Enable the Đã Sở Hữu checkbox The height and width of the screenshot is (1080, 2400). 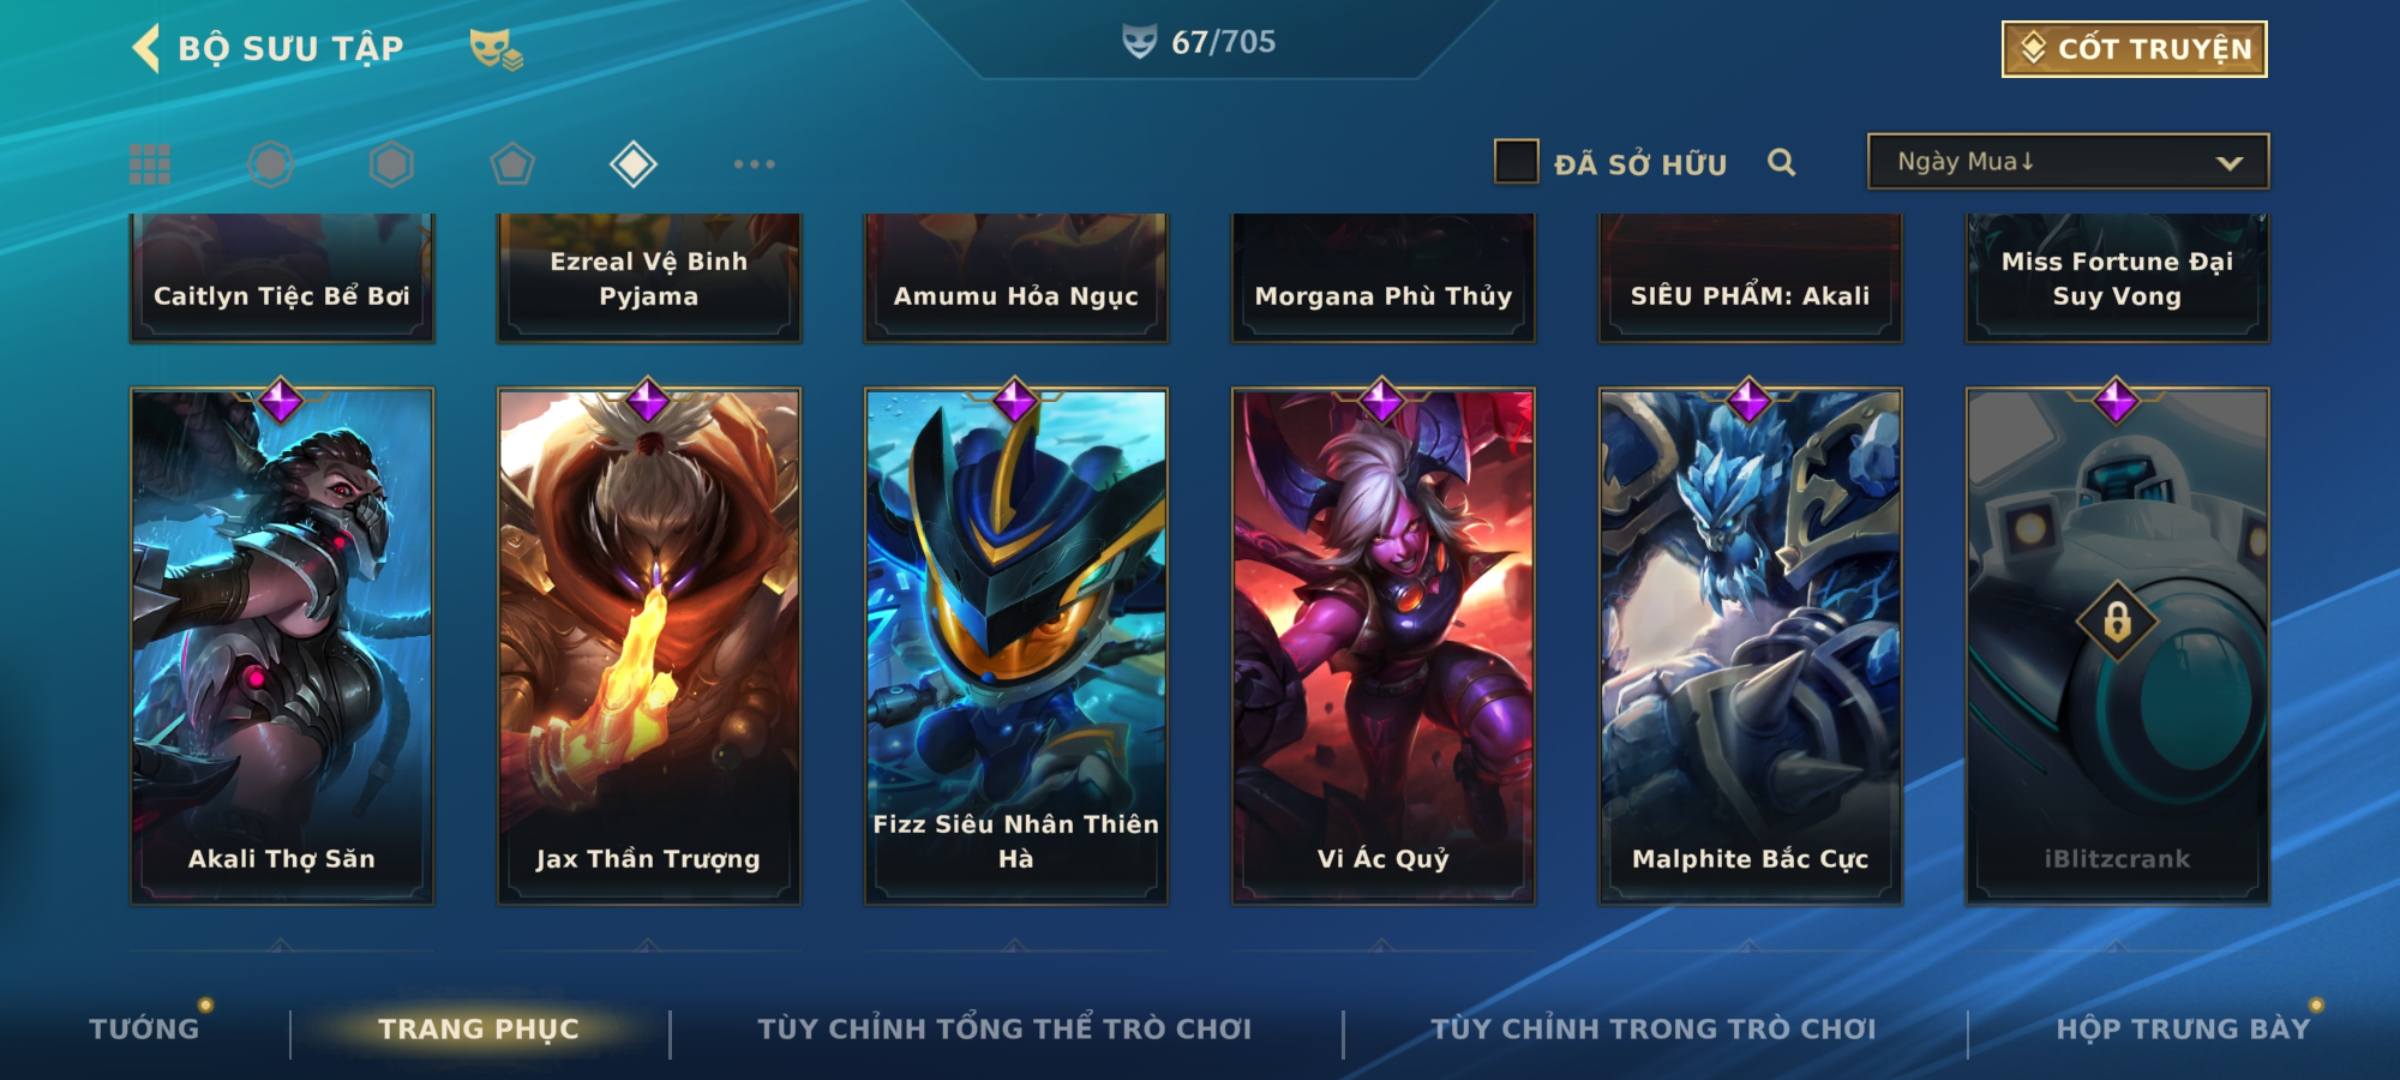[x=1516, y=162]
